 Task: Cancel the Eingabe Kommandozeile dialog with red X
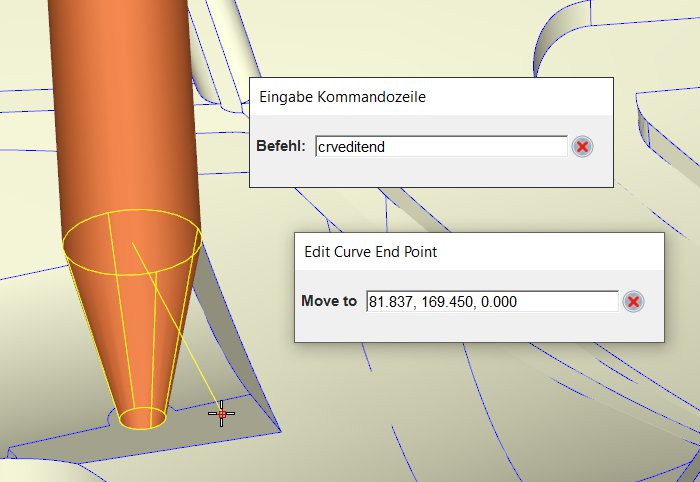582,146
